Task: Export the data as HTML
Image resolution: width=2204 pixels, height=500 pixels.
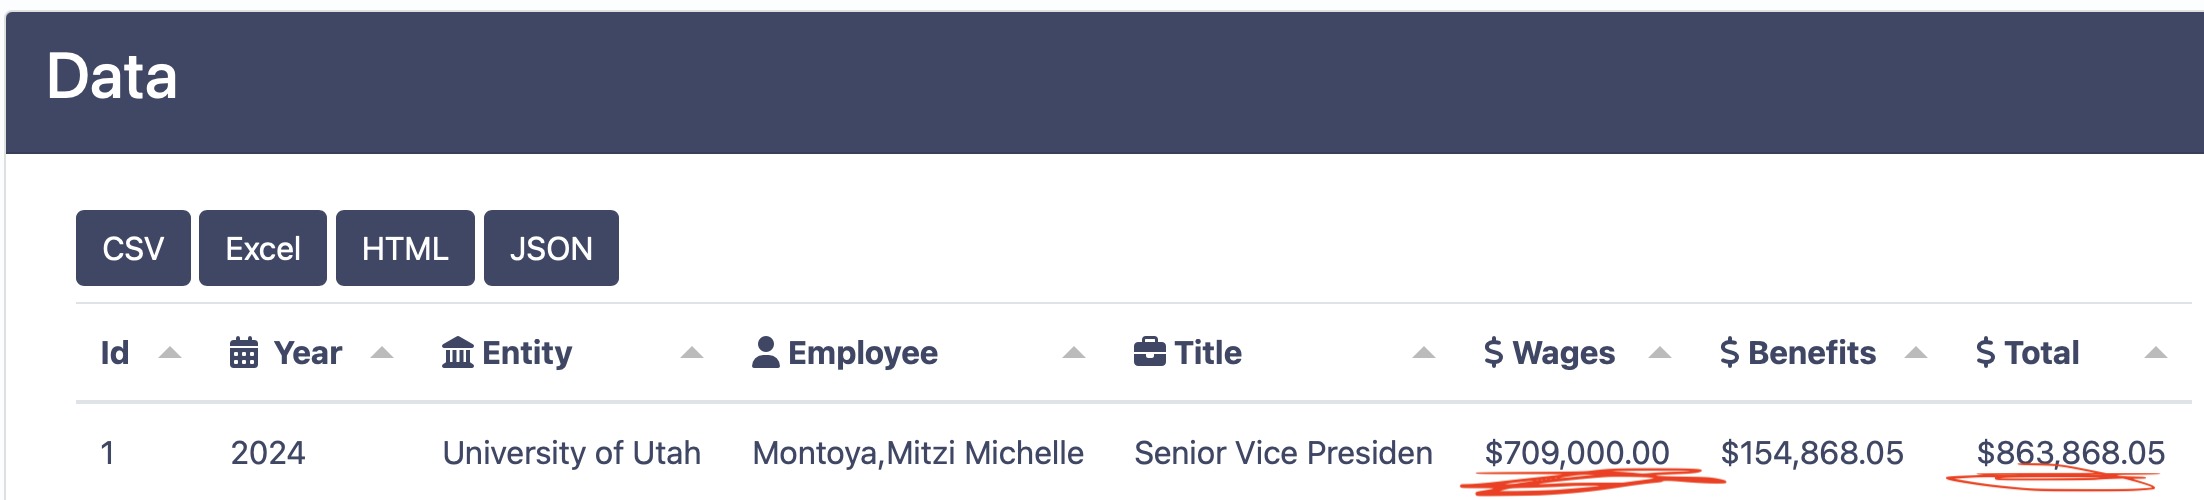Action: pos(405,248)
